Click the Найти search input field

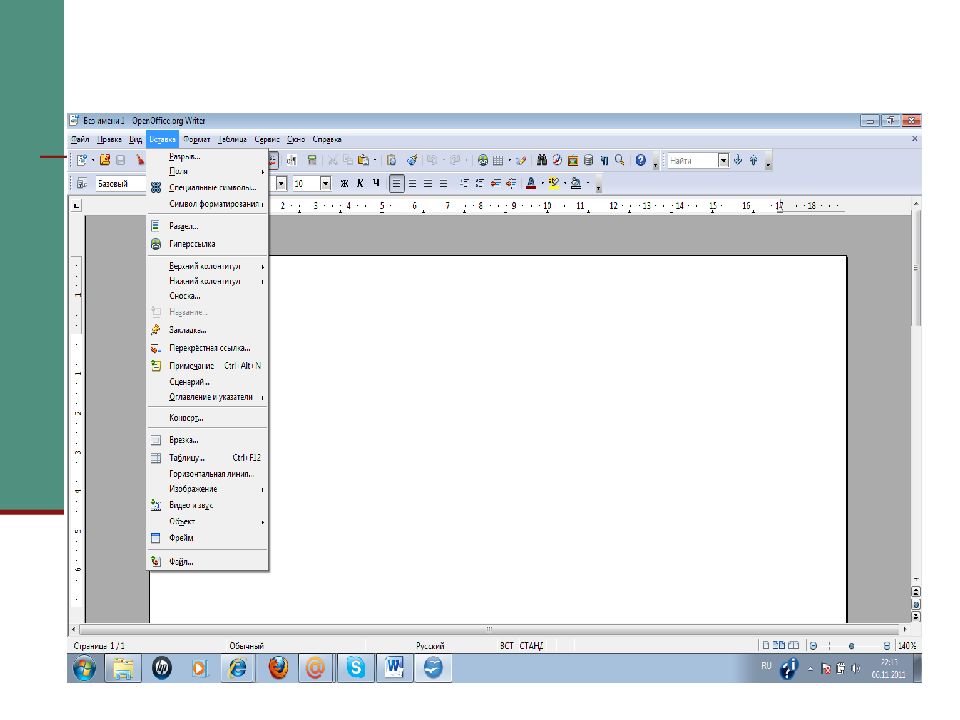(692, 160)
